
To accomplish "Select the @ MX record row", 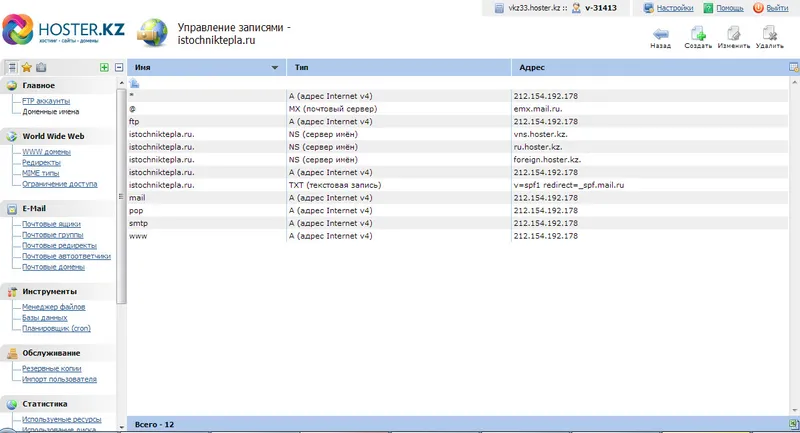I will pos(458,109).
